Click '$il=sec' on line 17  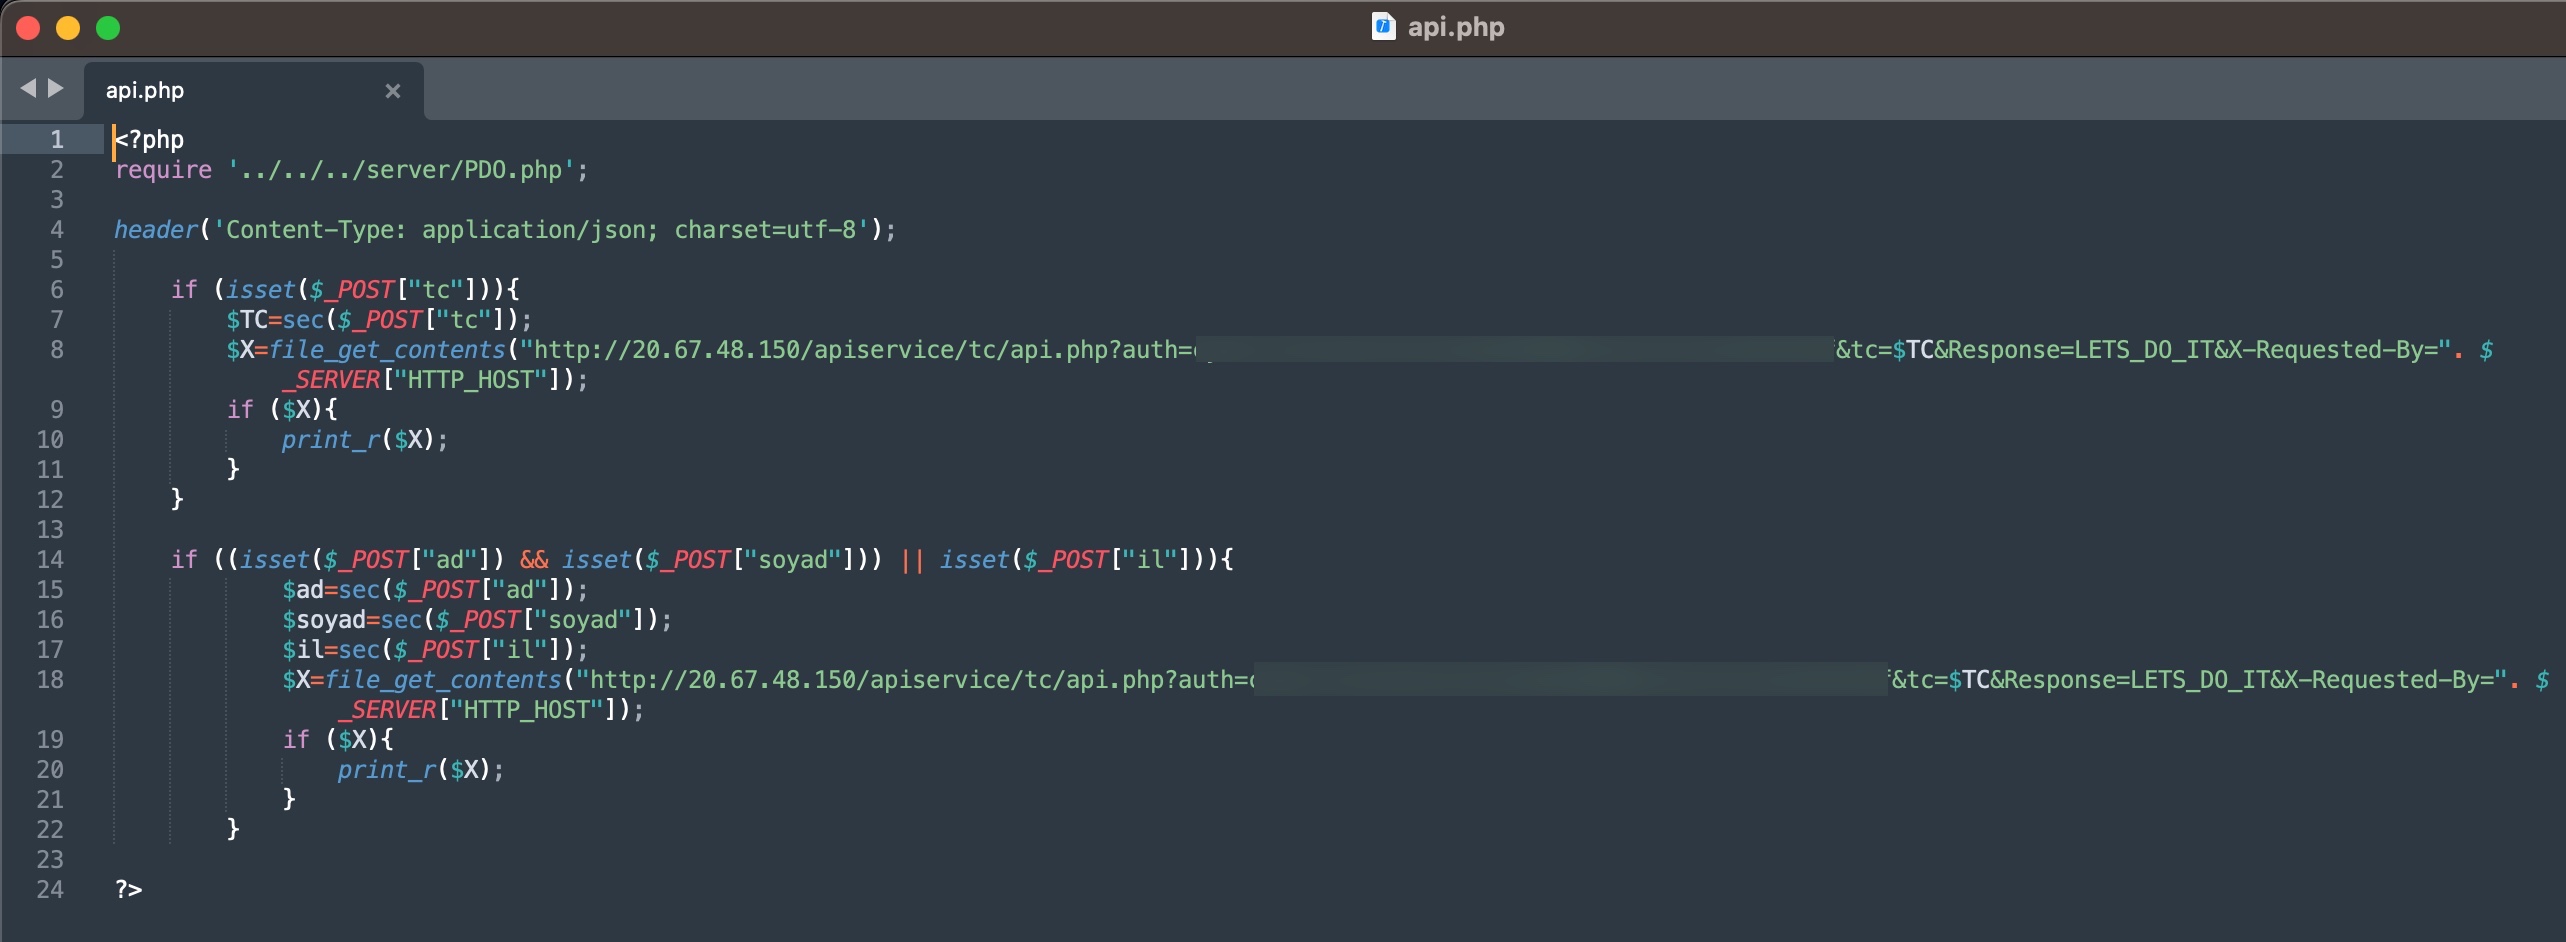(331, 650)
